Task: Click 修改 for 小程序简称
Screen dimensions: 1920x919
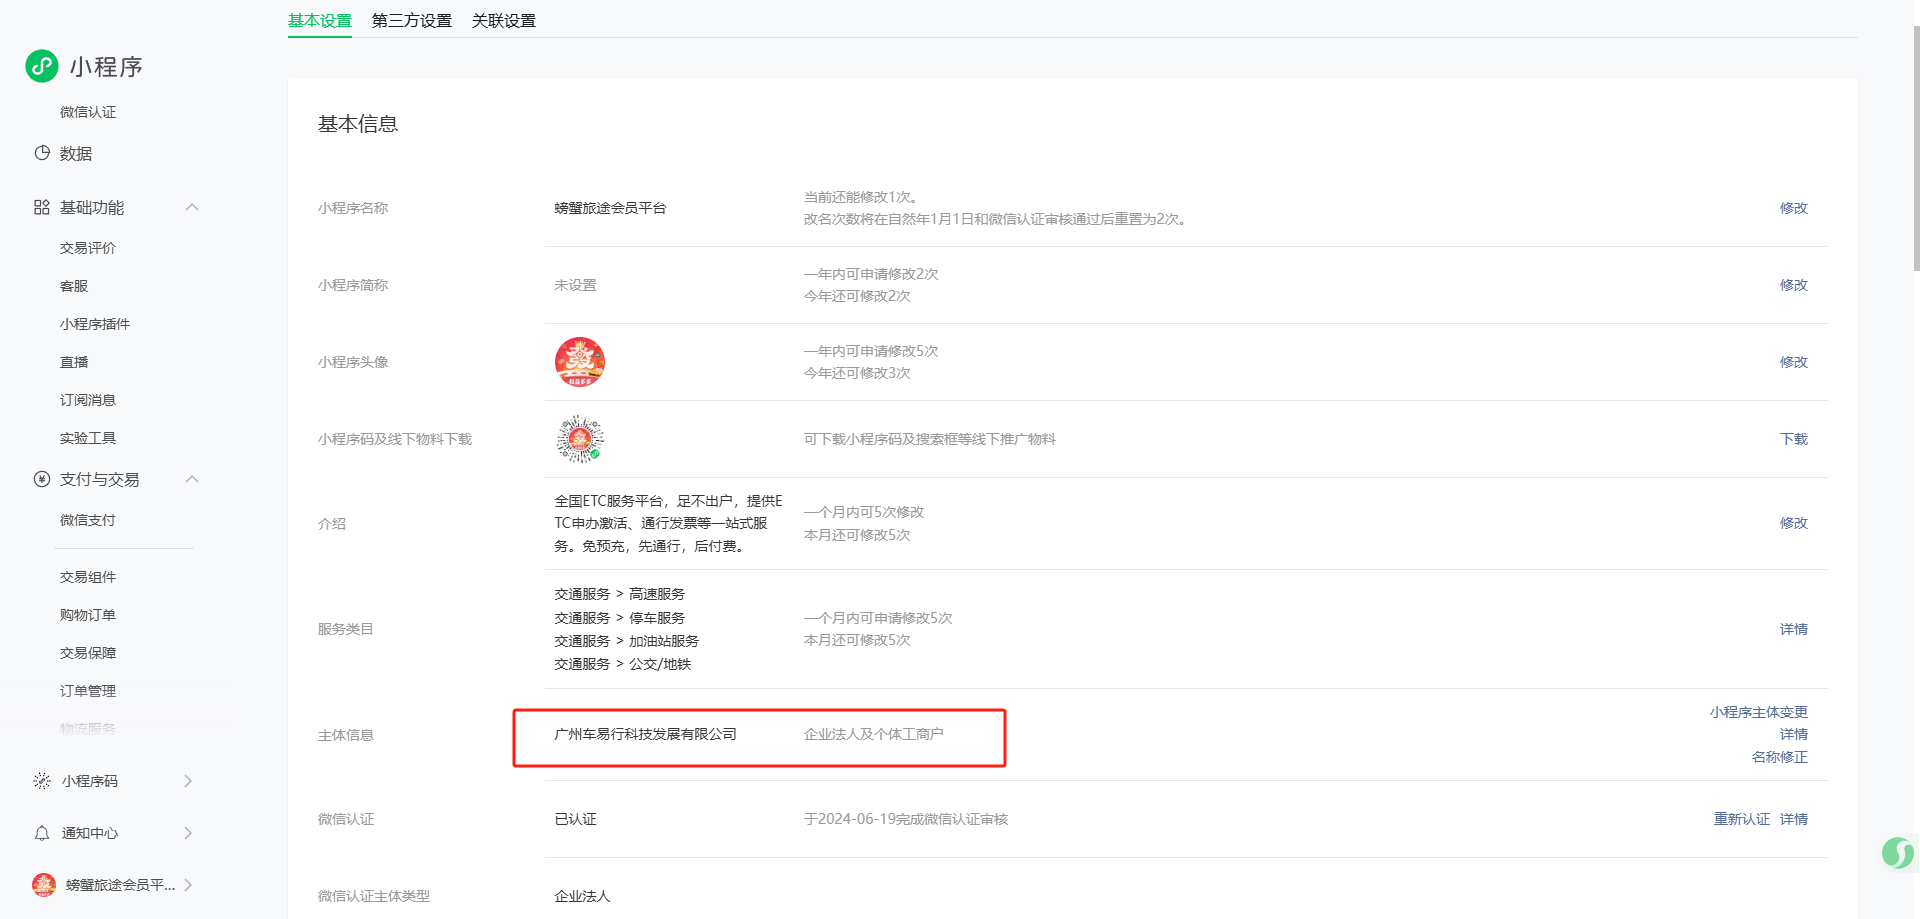Action: click(1794, 285)
